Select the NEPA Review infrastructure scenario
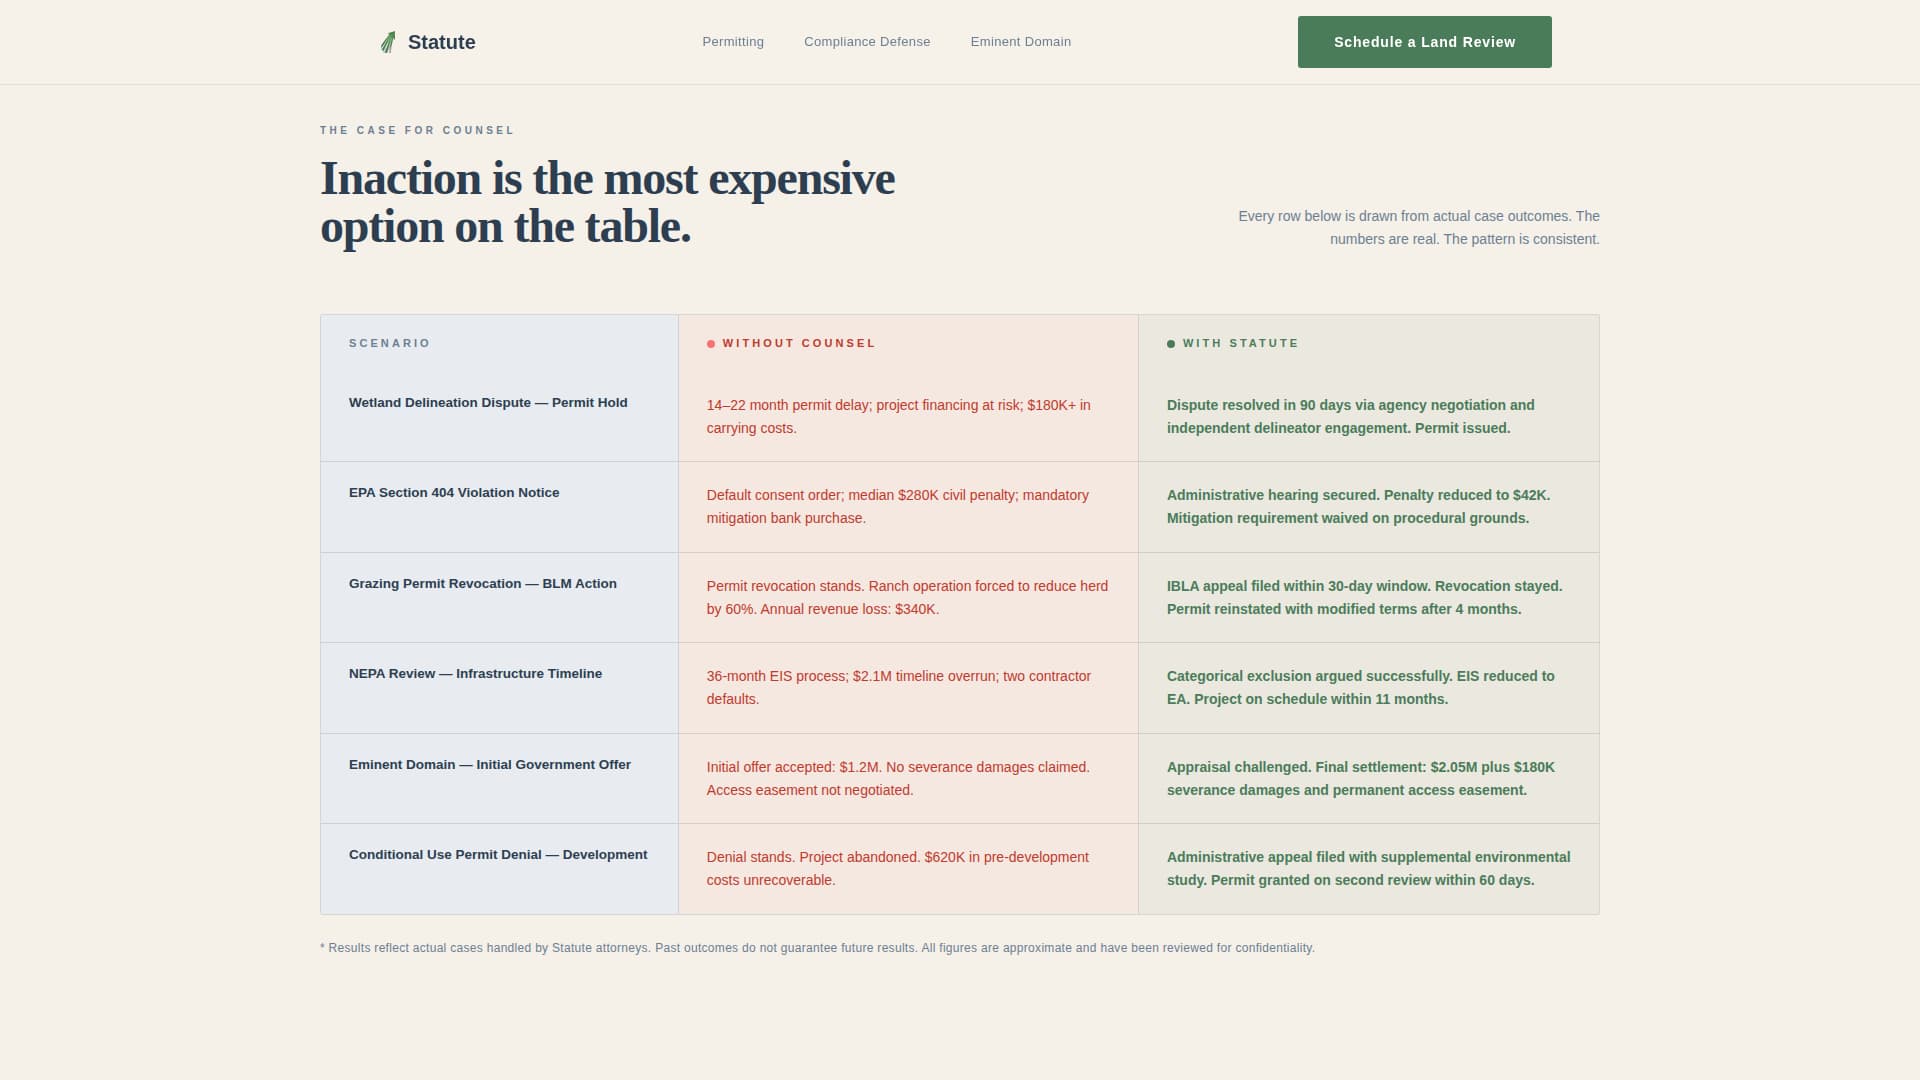Screen dimensions: 1920x1080 pyautogui.click(x=475, y=673)
